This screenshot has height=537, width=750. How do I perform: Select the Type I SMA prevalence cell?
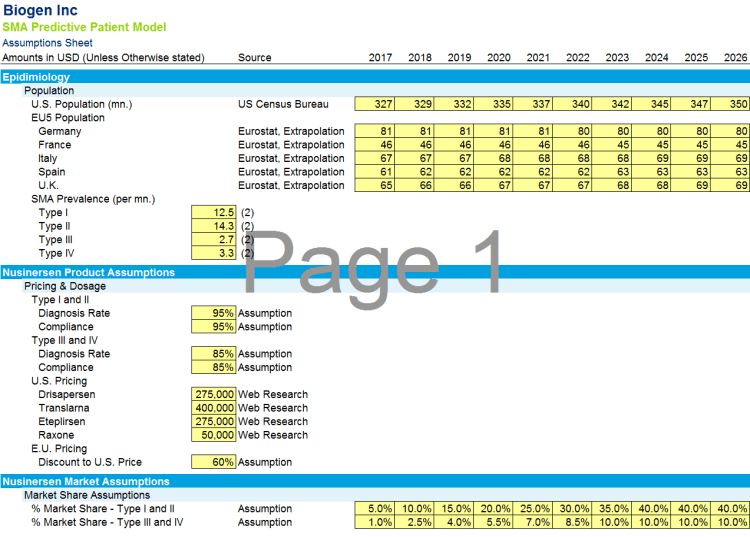click(214, 213)
